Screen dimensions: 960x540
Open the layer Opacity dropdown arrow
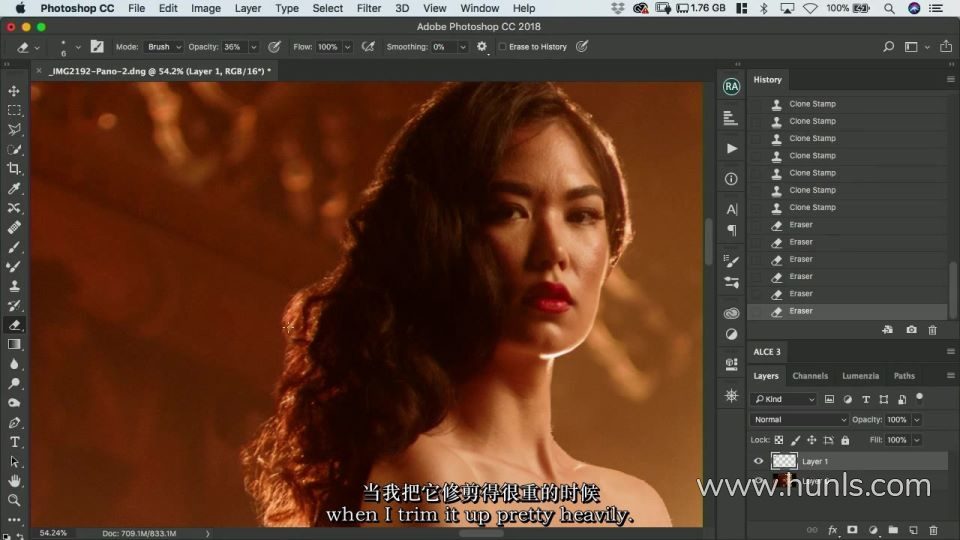click(x=917, y=419)
